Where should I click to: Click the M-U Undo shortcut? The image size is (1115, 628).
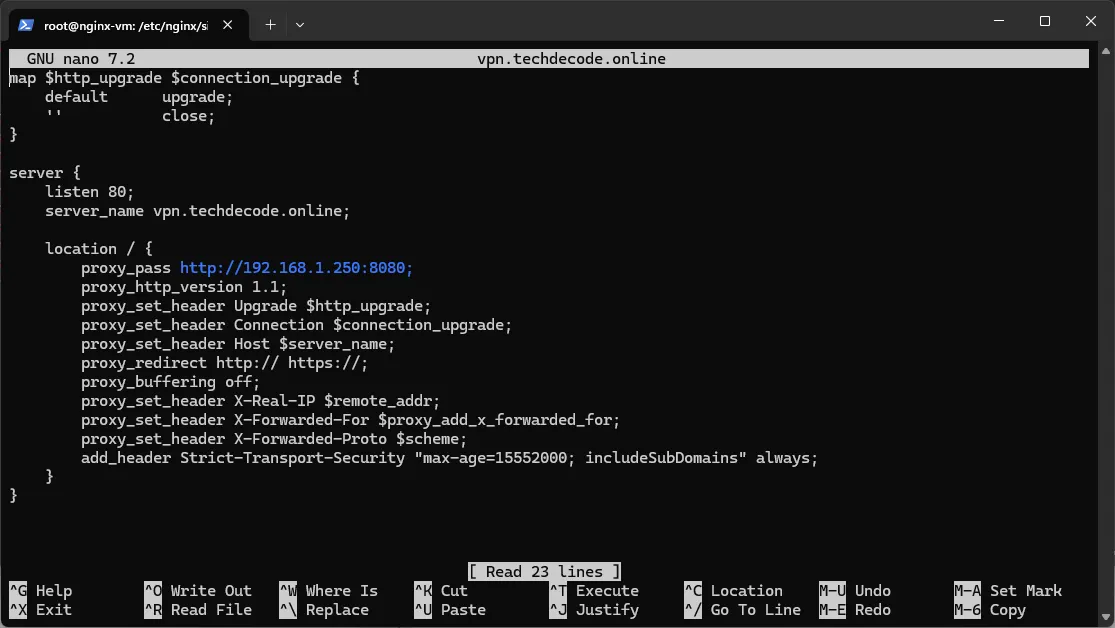click(855, 590)
